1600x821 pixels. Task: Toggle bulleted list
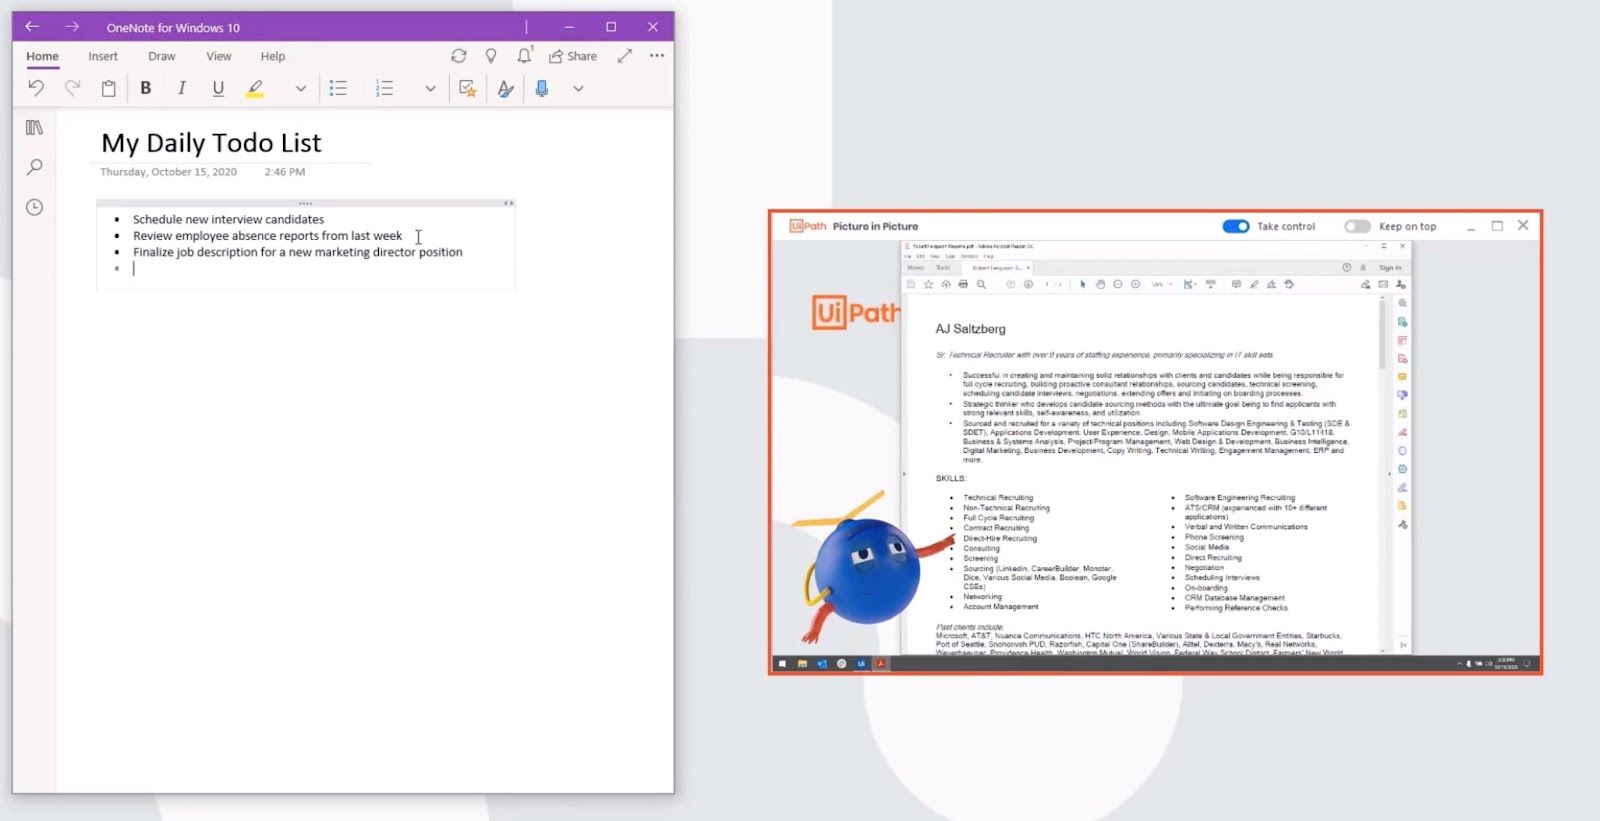click(x=338, y=88)
